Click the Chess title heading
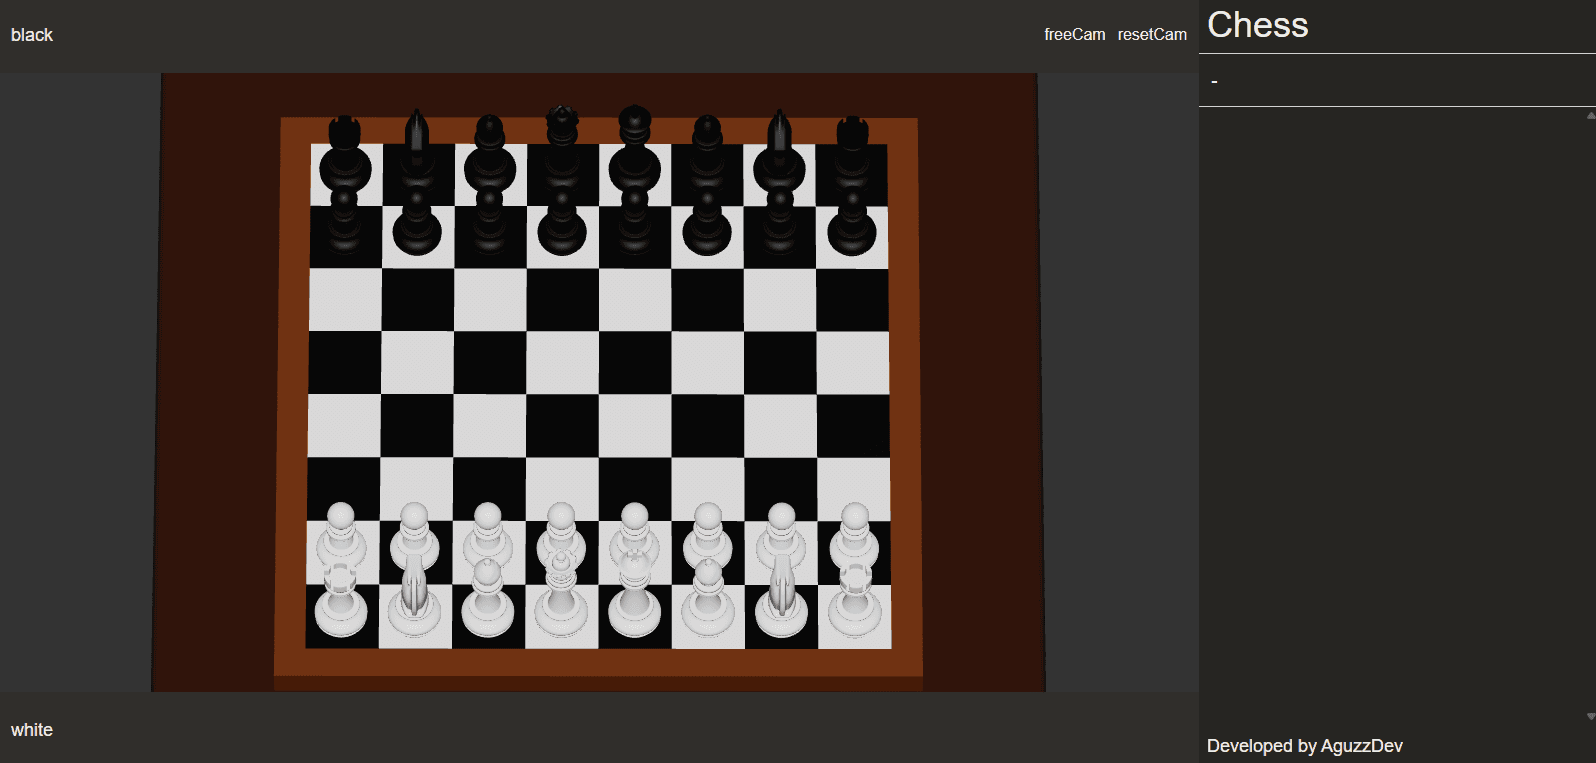Screen dimensions: 1596x763 (1257, 25)
